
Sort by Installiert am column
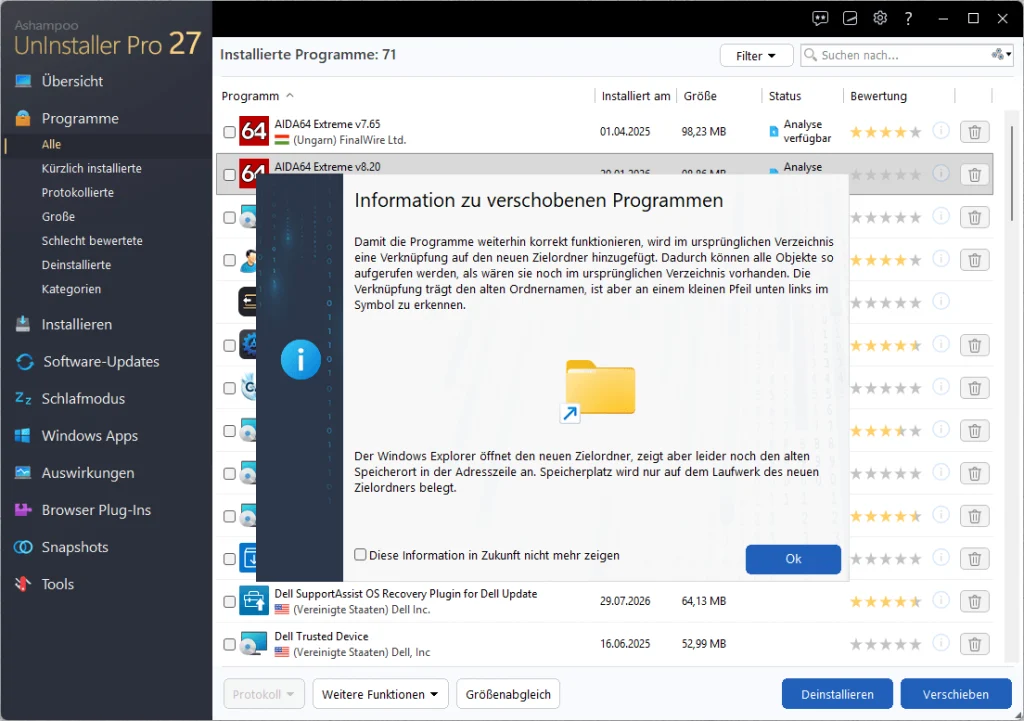(x=635, y=96)
